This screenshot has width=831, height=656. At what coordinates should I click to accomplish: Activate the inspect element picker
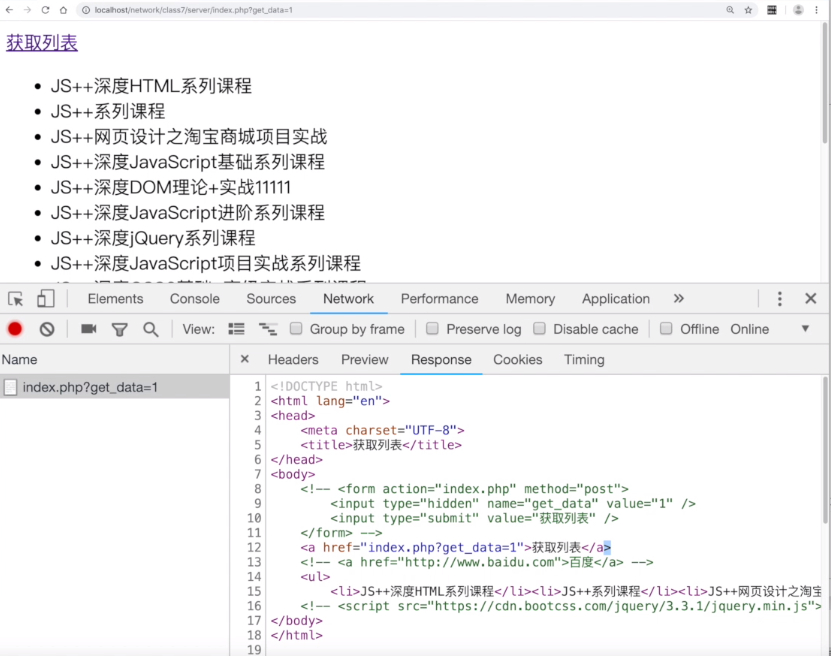16,299
